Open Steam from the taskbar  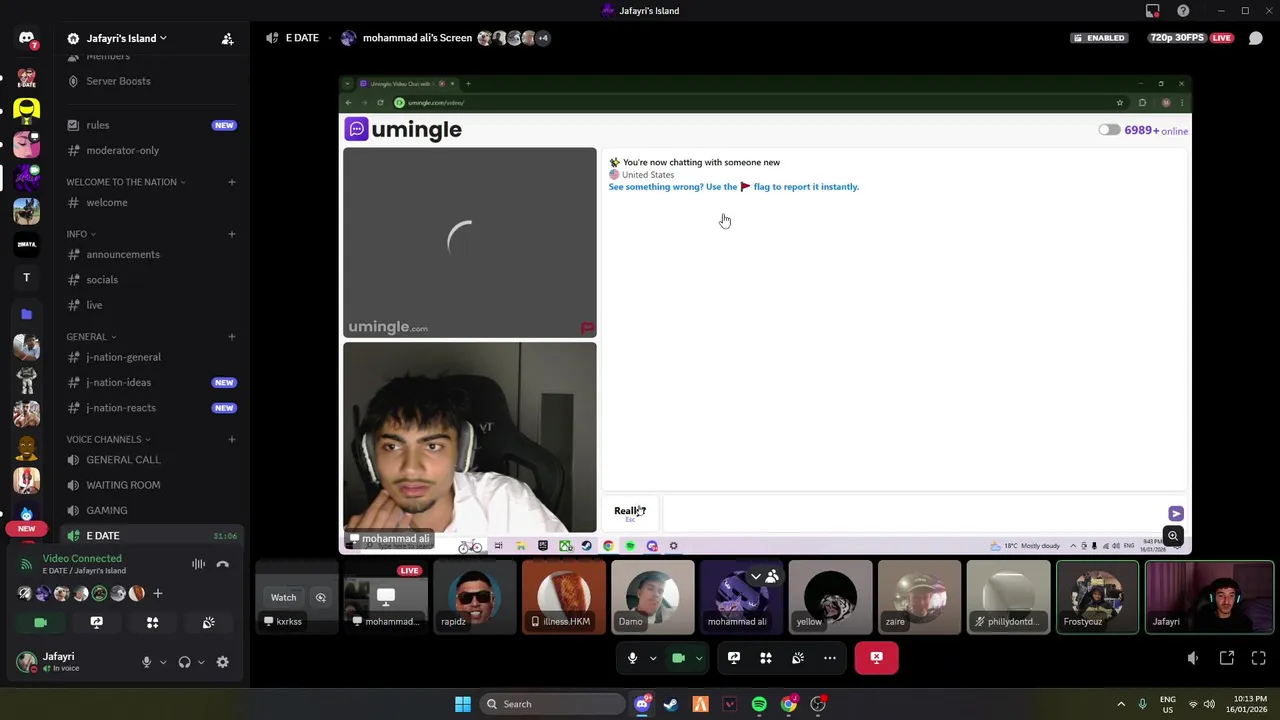pyautogui.click(x=670, y=704)
